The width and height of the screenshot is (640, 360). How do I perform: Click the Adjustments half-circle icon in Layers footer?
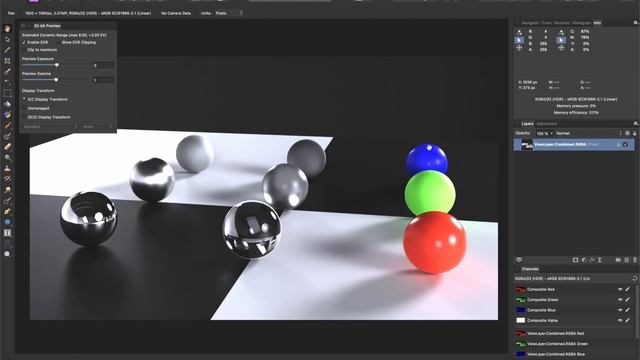coord(584,260)
